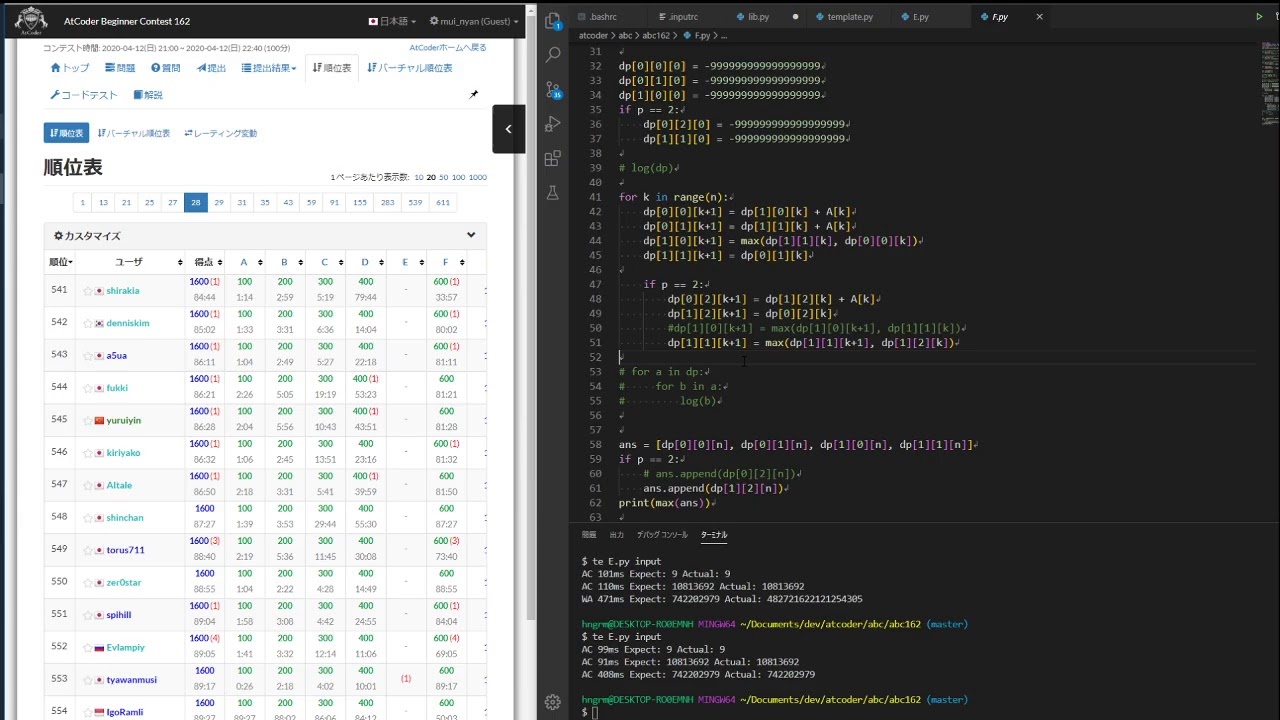The image size is (1280, 720).
Task: Close the F.py editor tab
Action: (x=1040, y=17)
